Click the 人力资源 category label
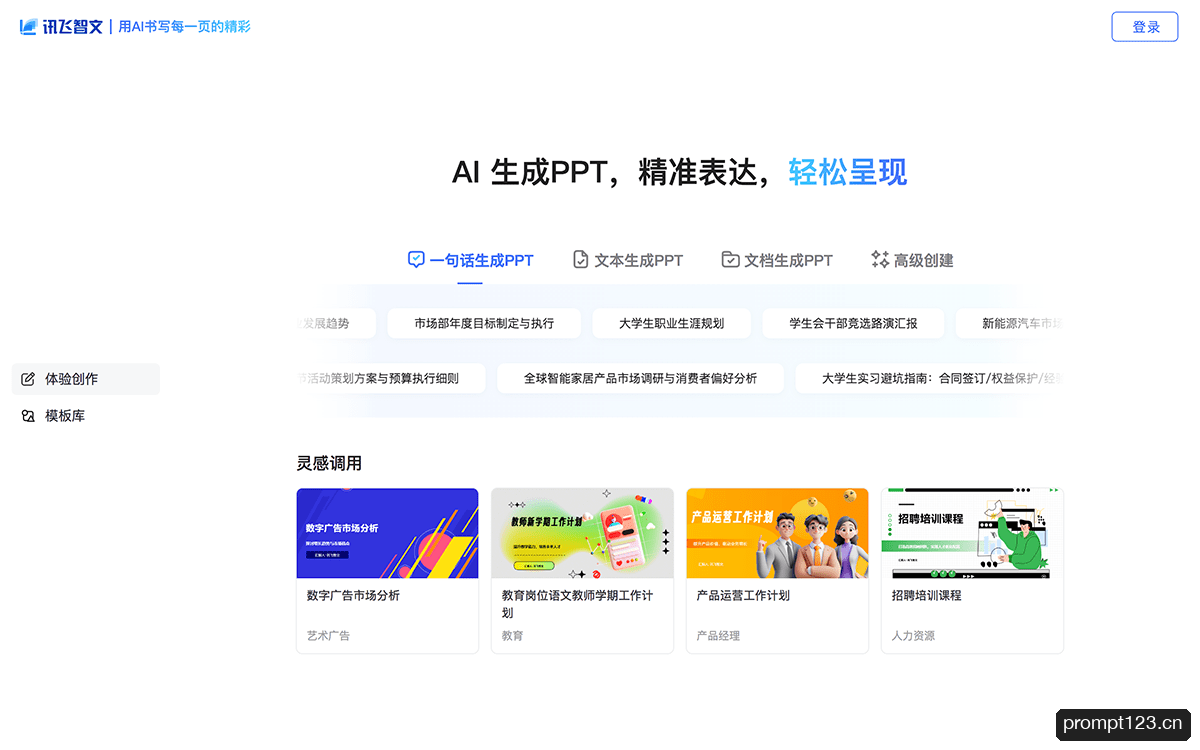 (x=913, y=636)
